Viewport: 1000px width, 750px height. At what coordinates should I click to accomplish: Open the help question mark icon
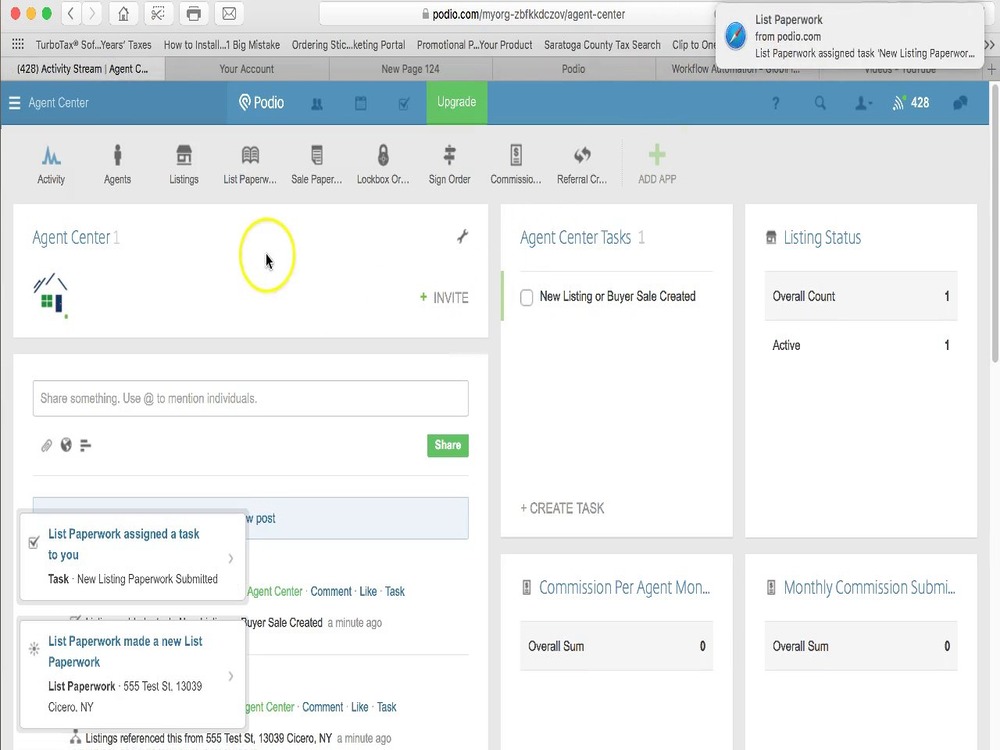pyautogui.click(x=776, y=103)
